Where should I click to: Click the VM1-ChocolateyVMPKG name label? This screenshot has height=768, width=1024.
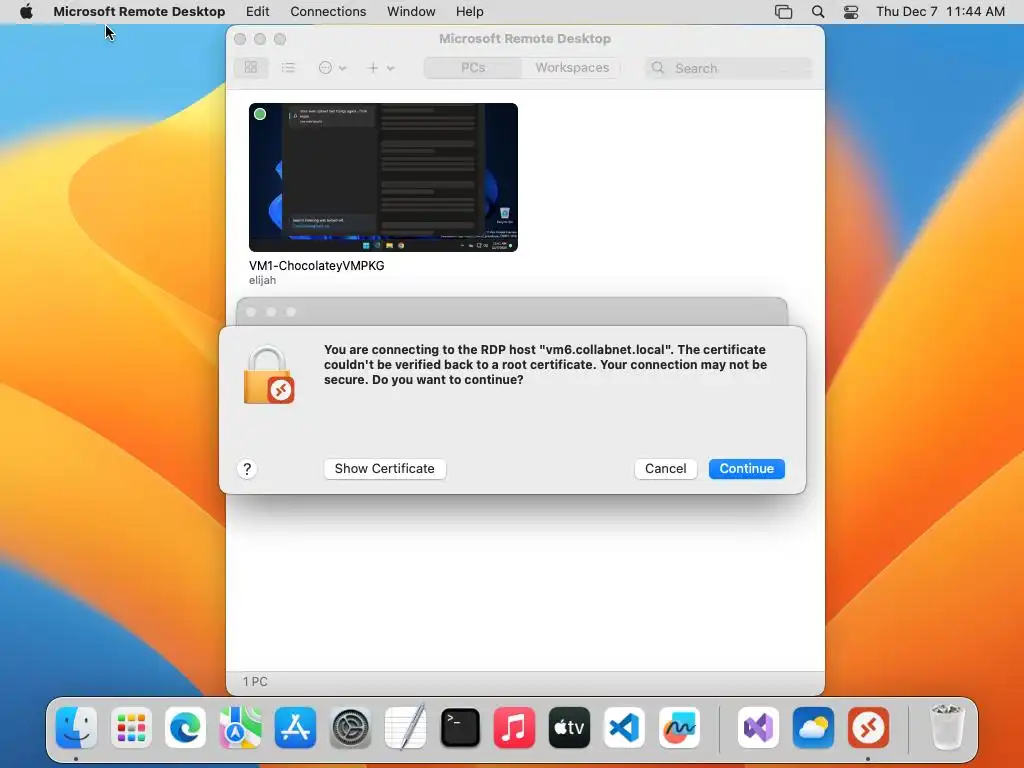pyautogui.click(x=317, y=265)
